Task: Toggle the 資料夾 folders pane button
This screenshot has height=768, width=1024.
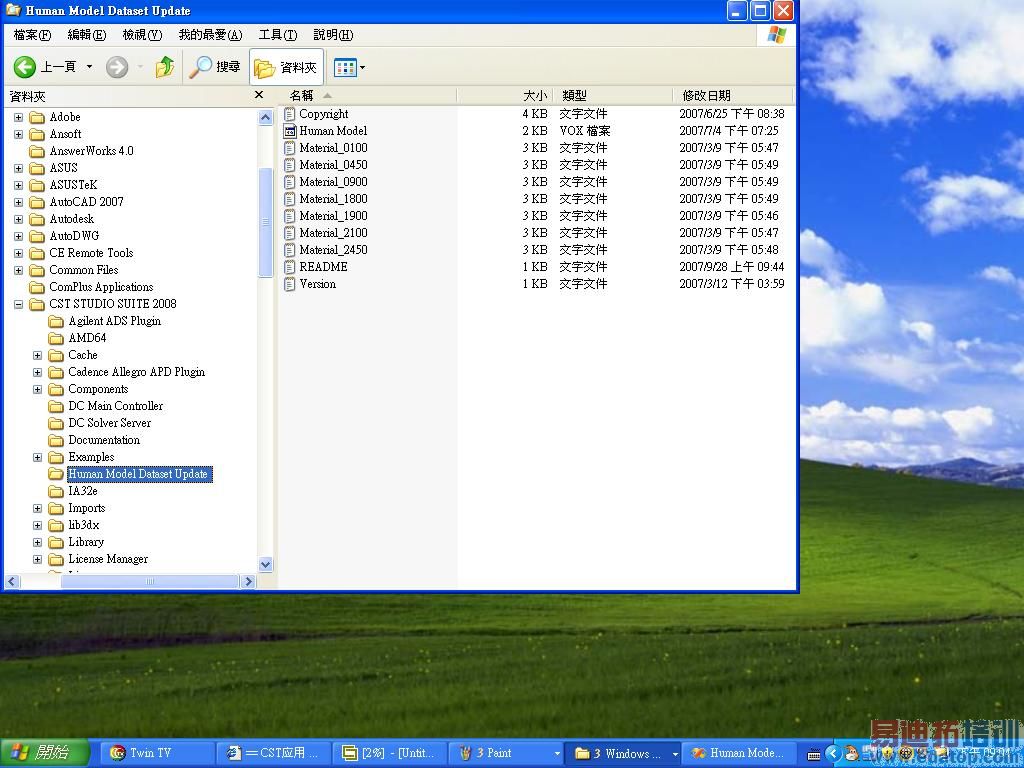Action: [x=285, y=67]
